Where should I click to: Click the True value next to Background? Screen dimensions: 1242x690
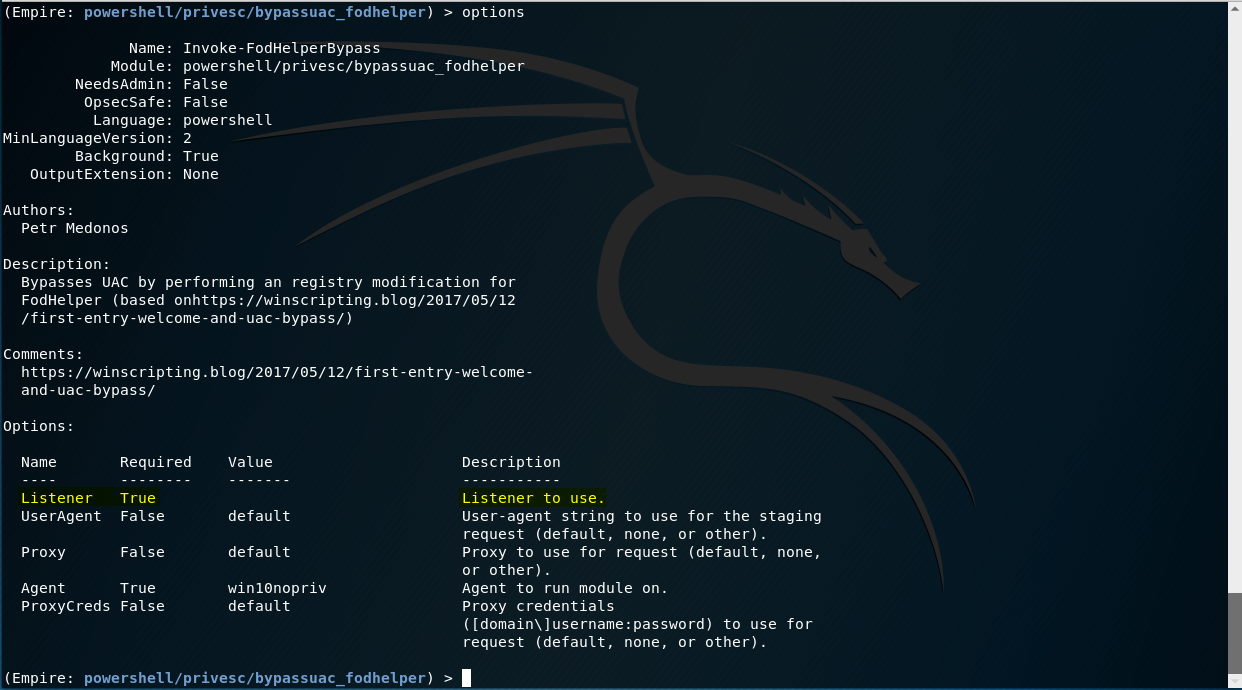[x=200, y=156]
